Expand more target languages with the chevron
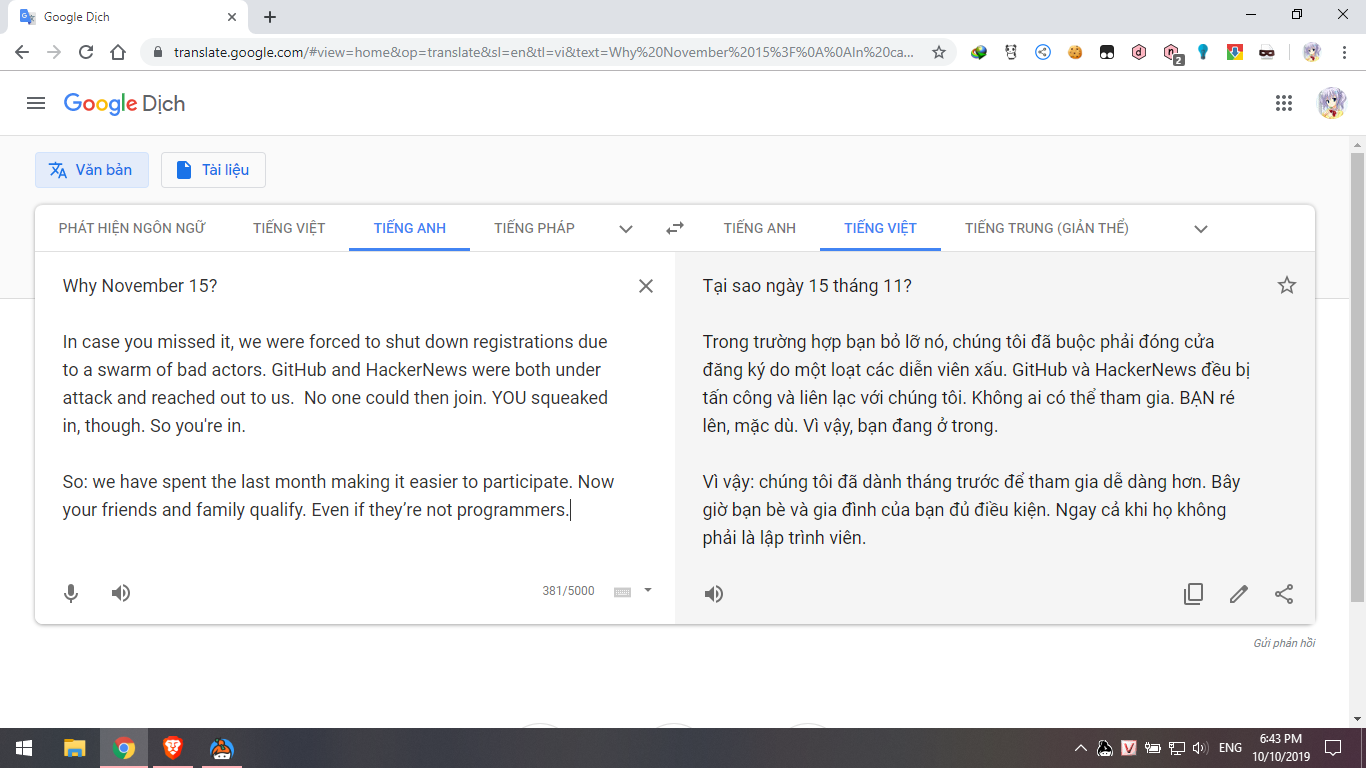This screenshot has height=768, width=1366. [x=1201, y=229]
